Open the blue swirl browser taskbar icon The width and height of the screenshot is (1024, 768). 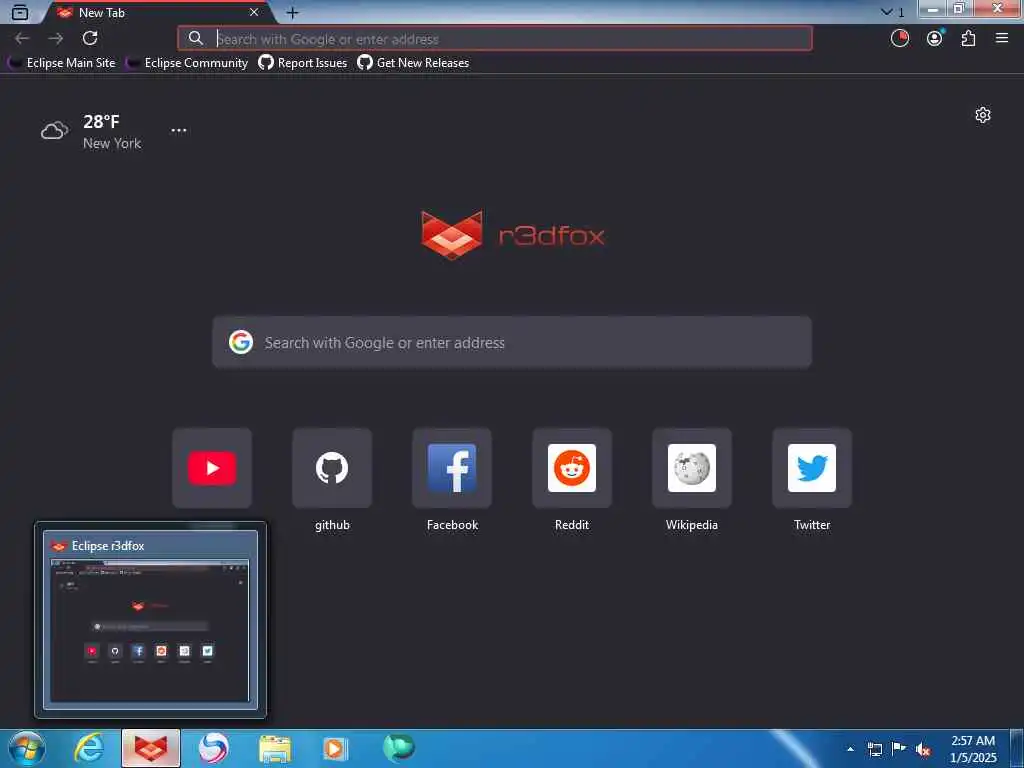(213, 748)
